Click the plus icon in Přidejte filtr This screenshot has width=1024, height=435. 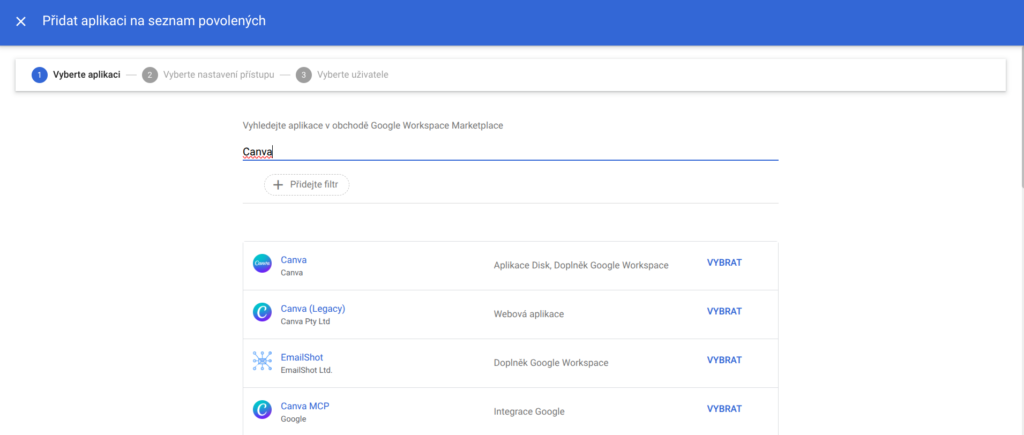point(279,185)
